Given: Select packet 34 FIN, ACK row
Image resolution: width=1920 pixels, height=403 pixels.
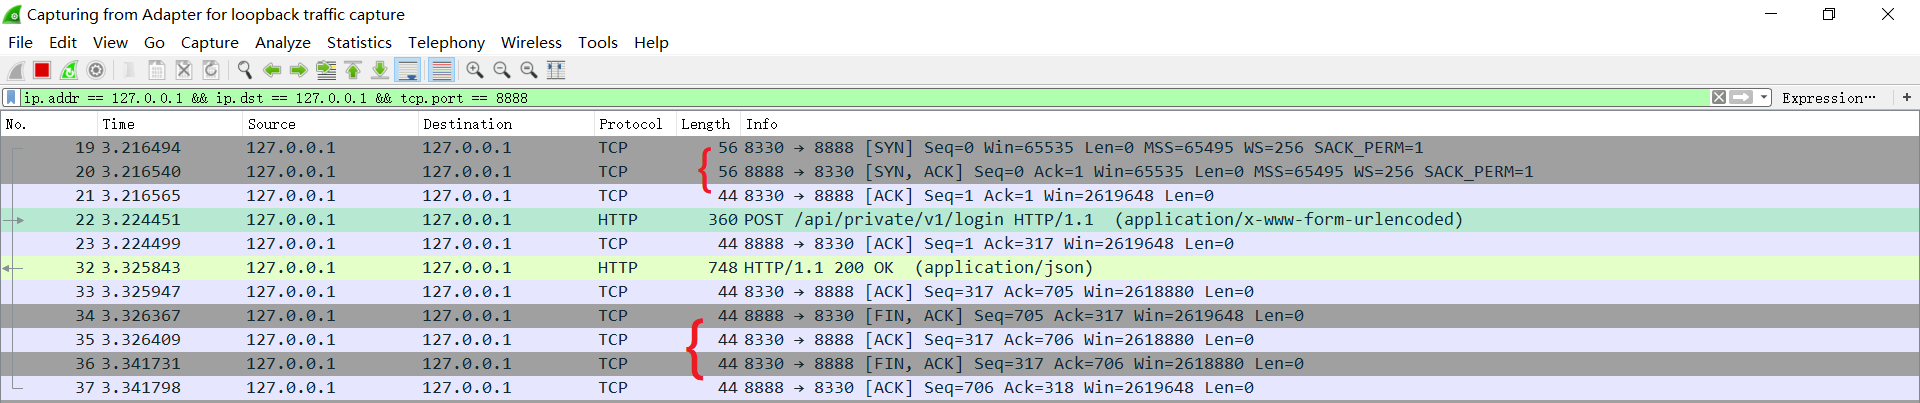Looking at the screenshot, I should coord(960,316).
